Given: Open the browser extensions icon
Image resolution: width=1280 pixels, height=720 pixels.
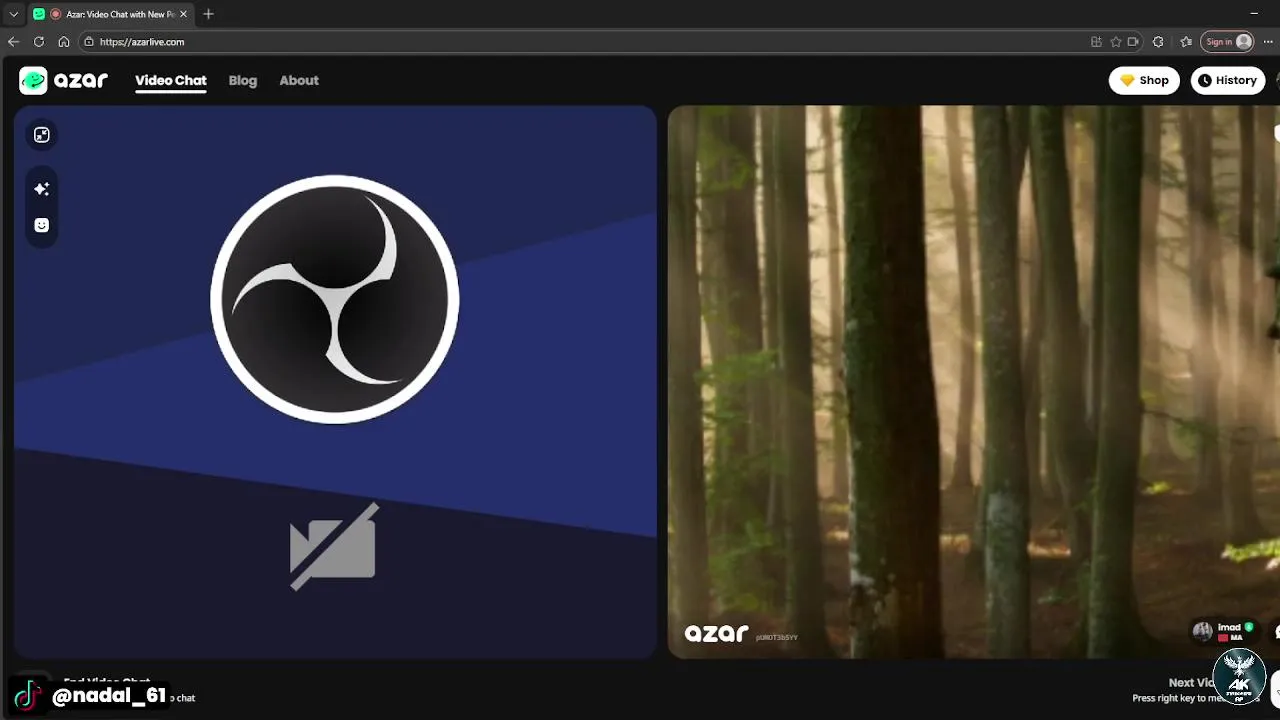Looking at the screenshot, I should coord(1158,42).
